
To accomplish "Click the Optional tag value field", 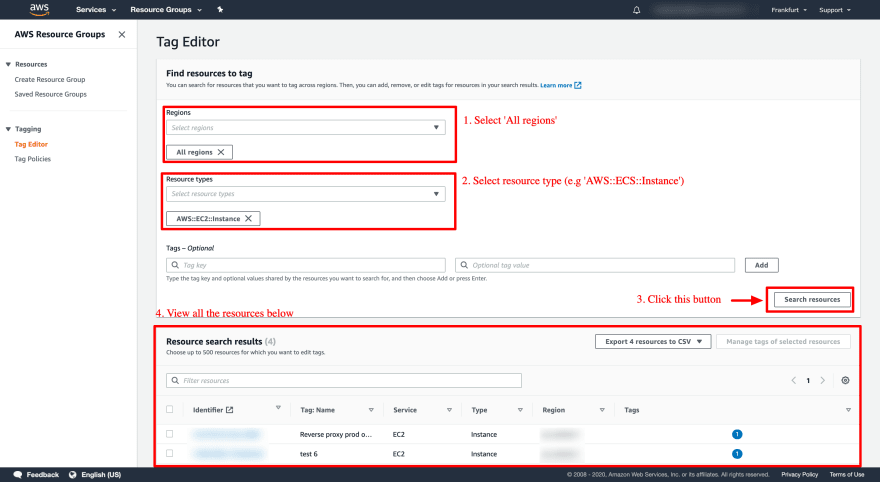I will [x=595, y=265].
